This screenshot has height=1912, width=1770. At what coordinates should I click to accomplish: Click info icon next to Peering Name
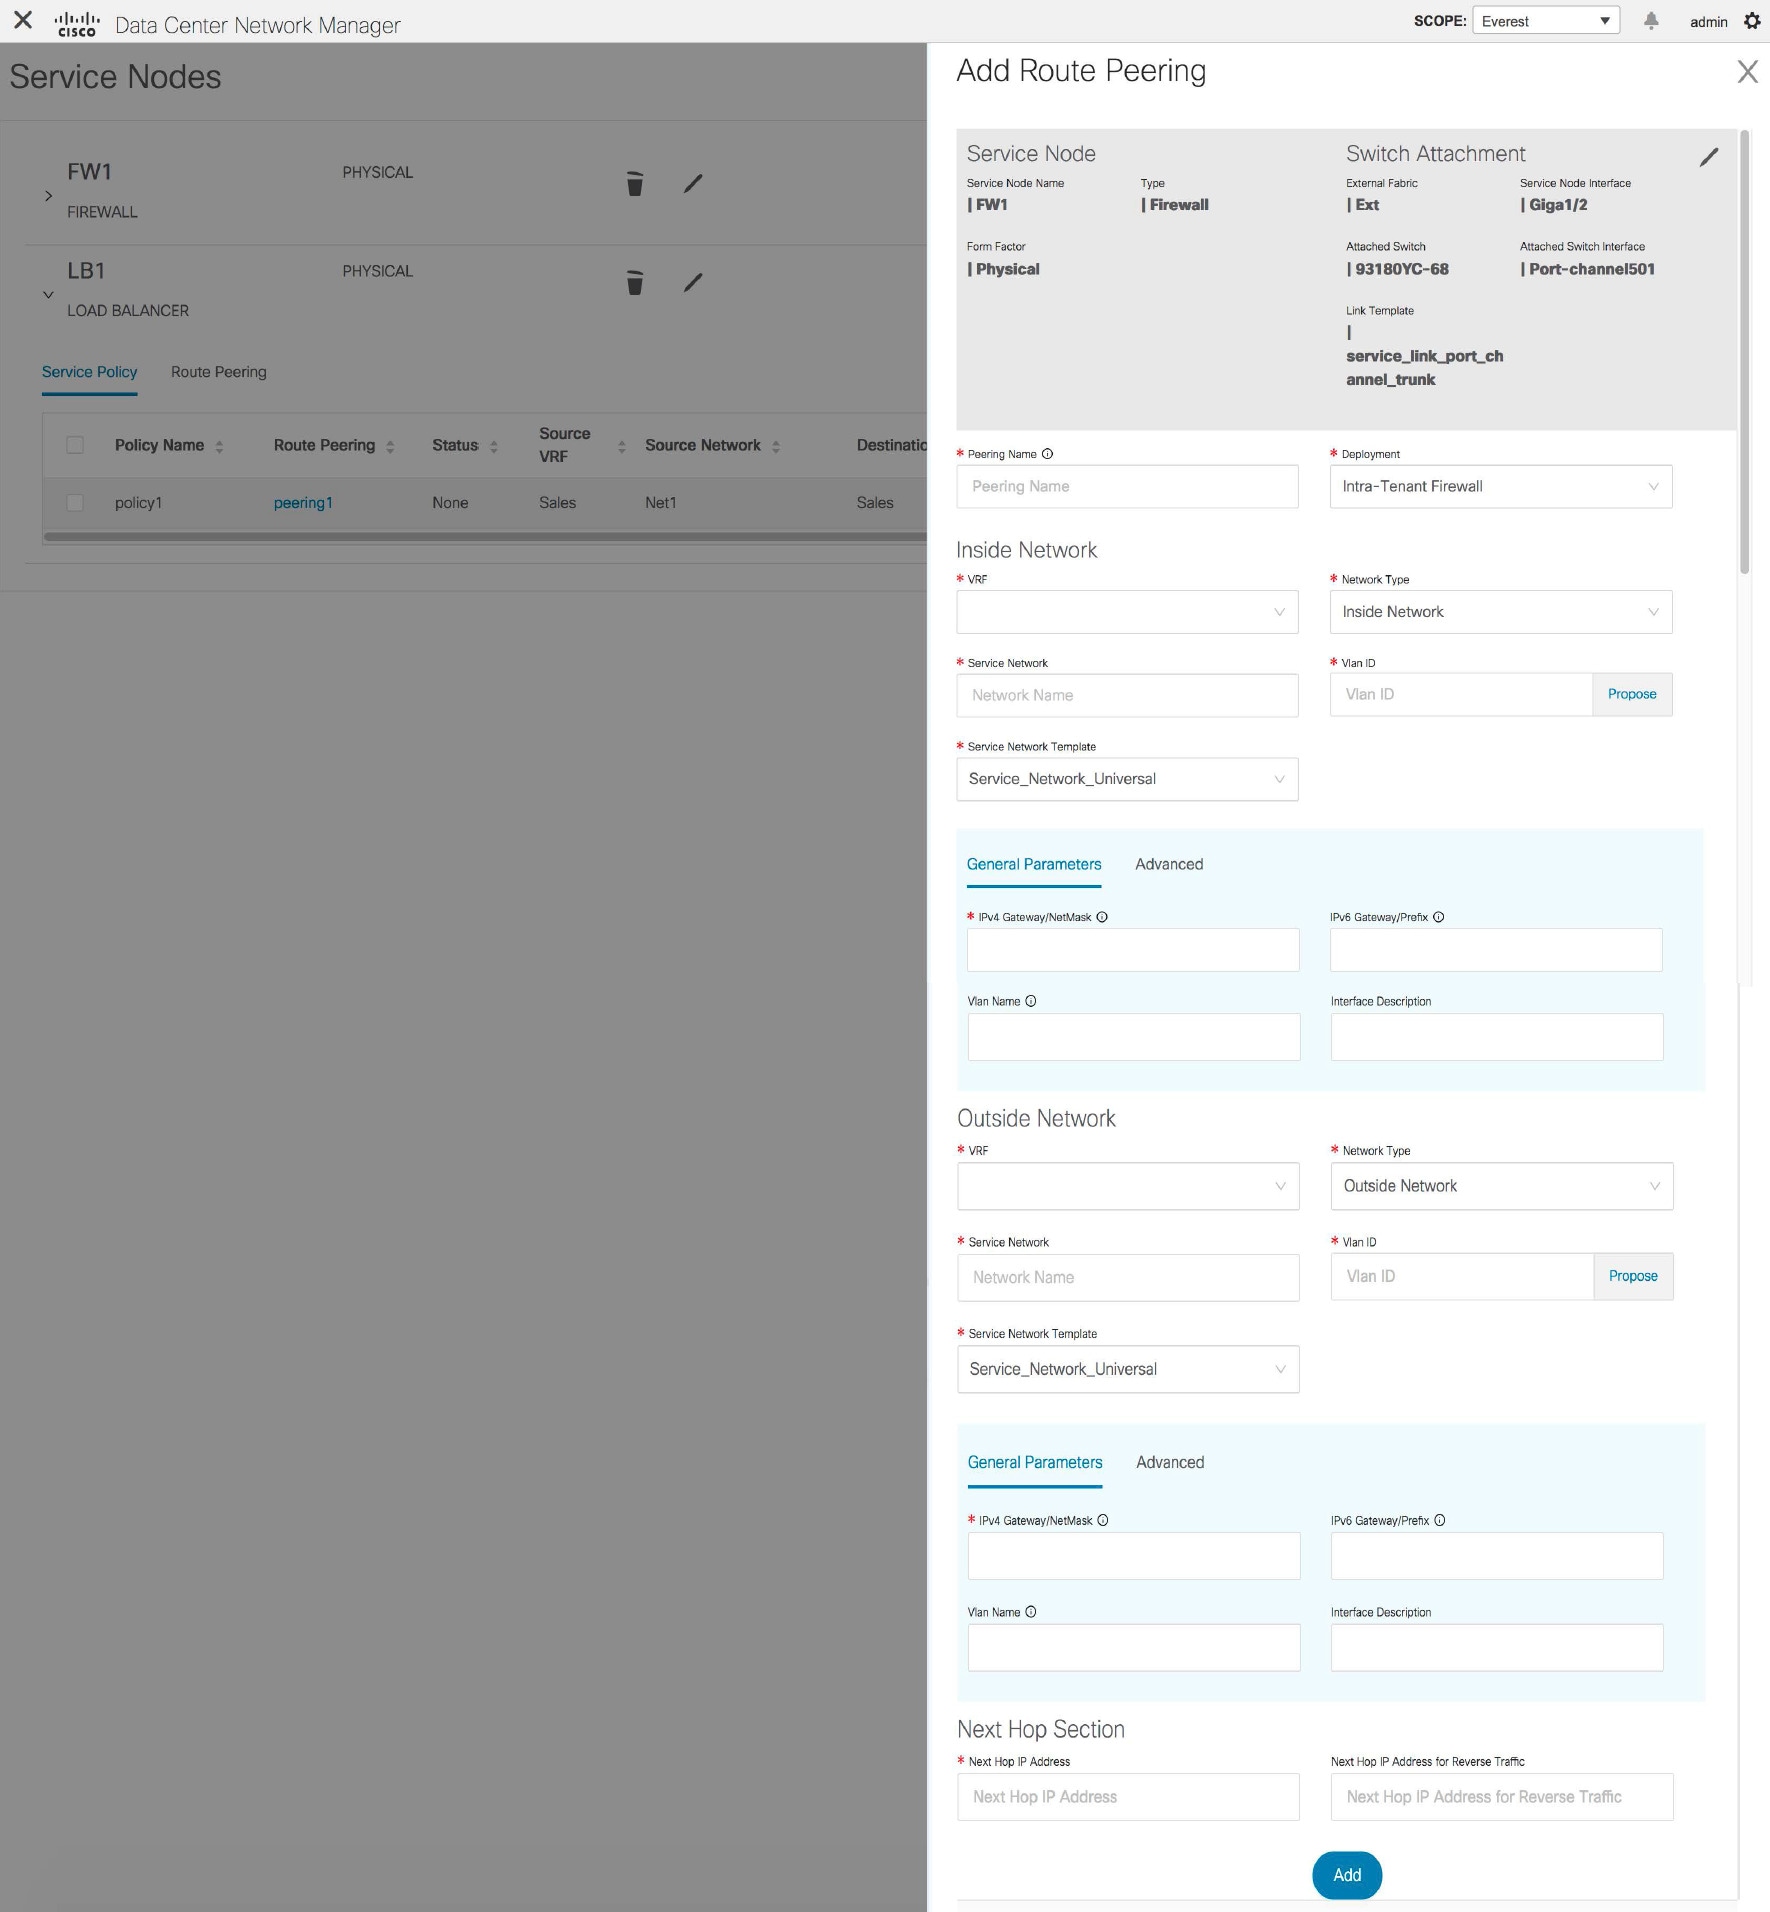point(1047,454)
